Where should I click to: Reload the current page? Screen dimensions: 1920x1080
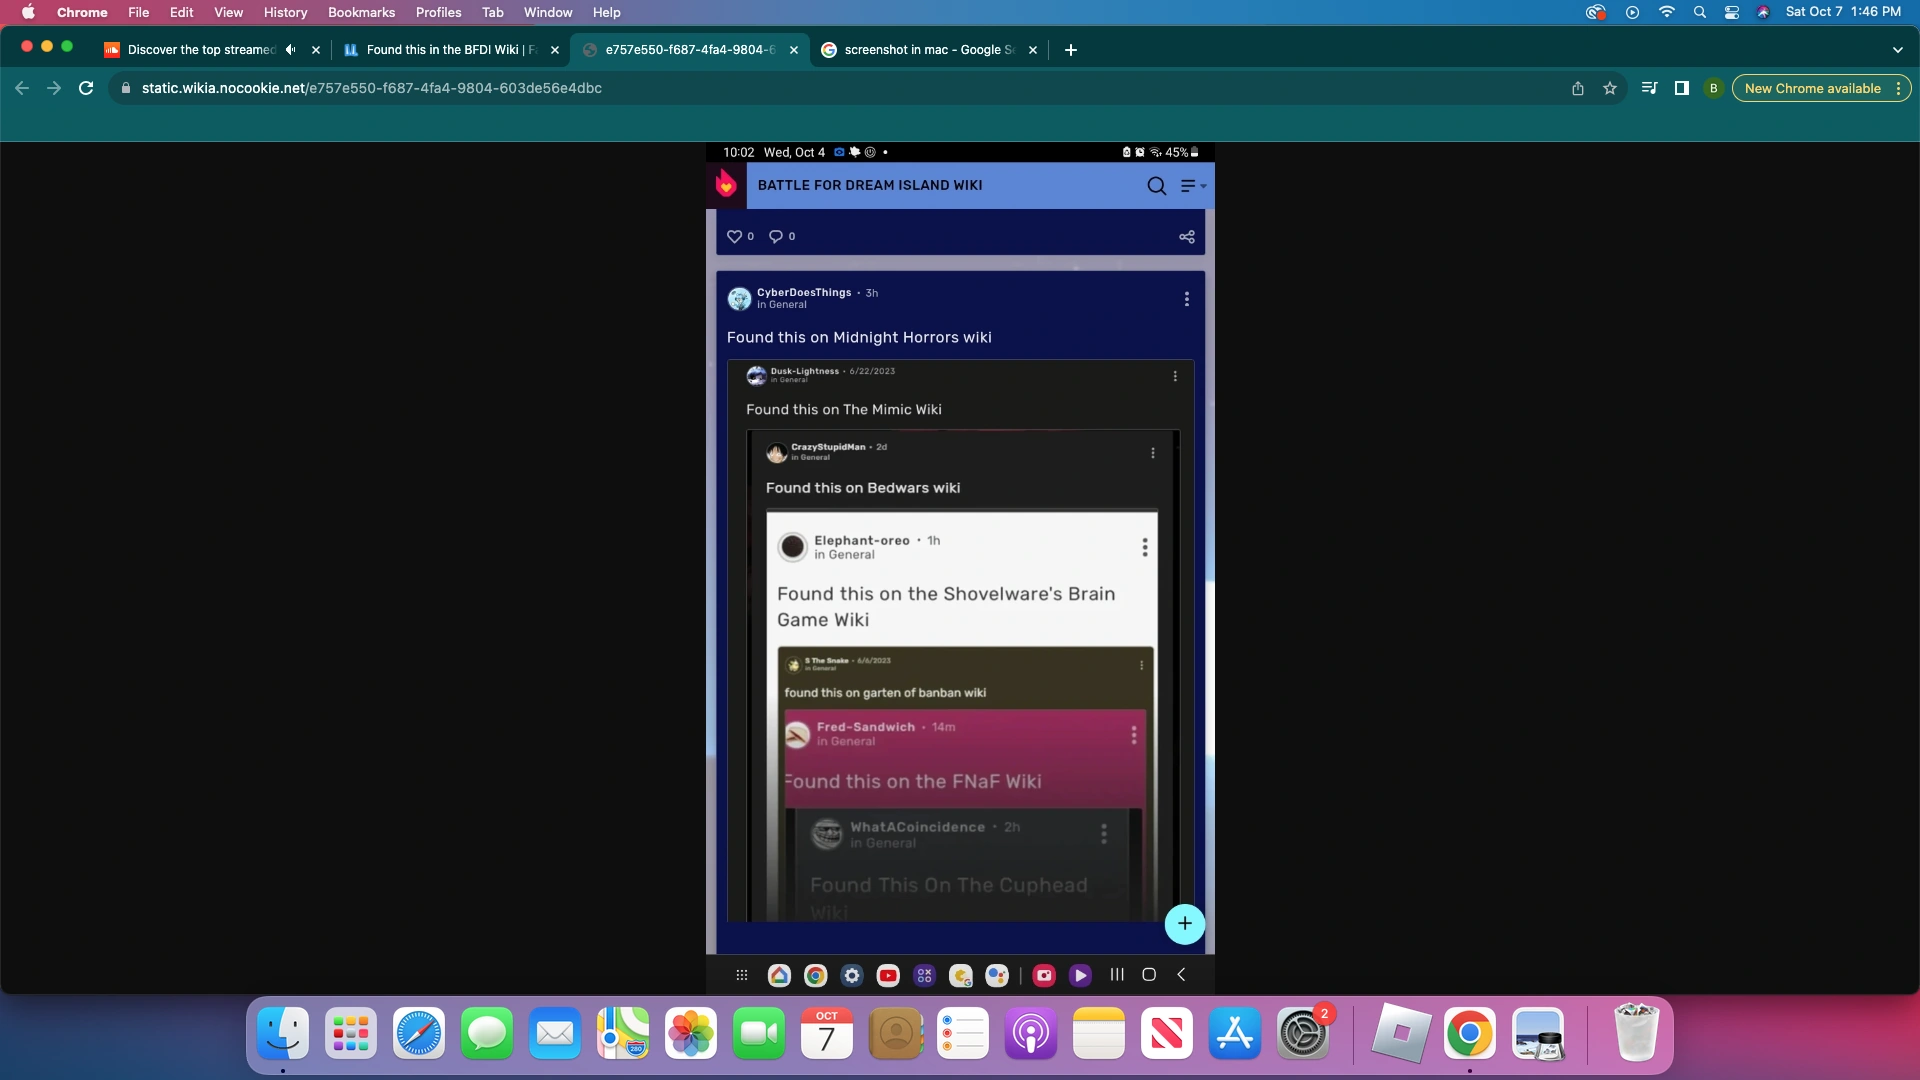tap(86, 88)
